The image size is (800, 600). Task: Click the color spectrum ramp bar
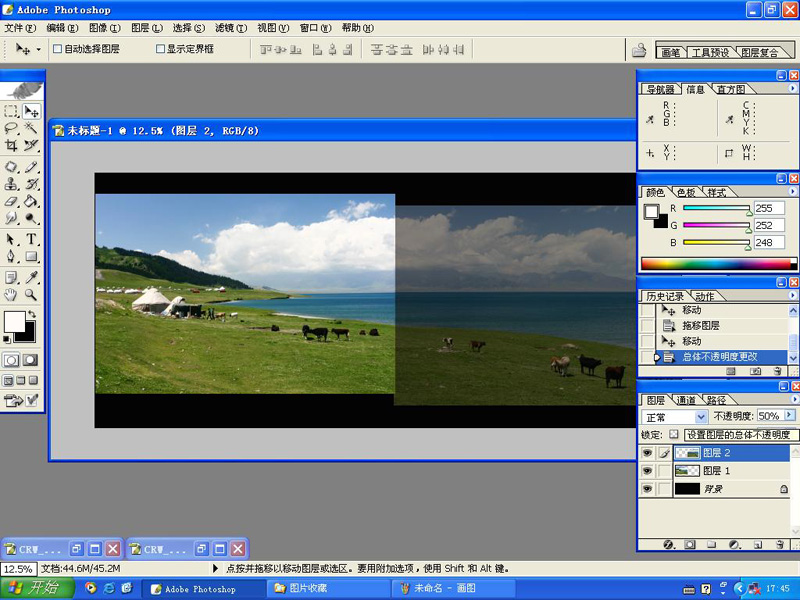tap(718, 264)
